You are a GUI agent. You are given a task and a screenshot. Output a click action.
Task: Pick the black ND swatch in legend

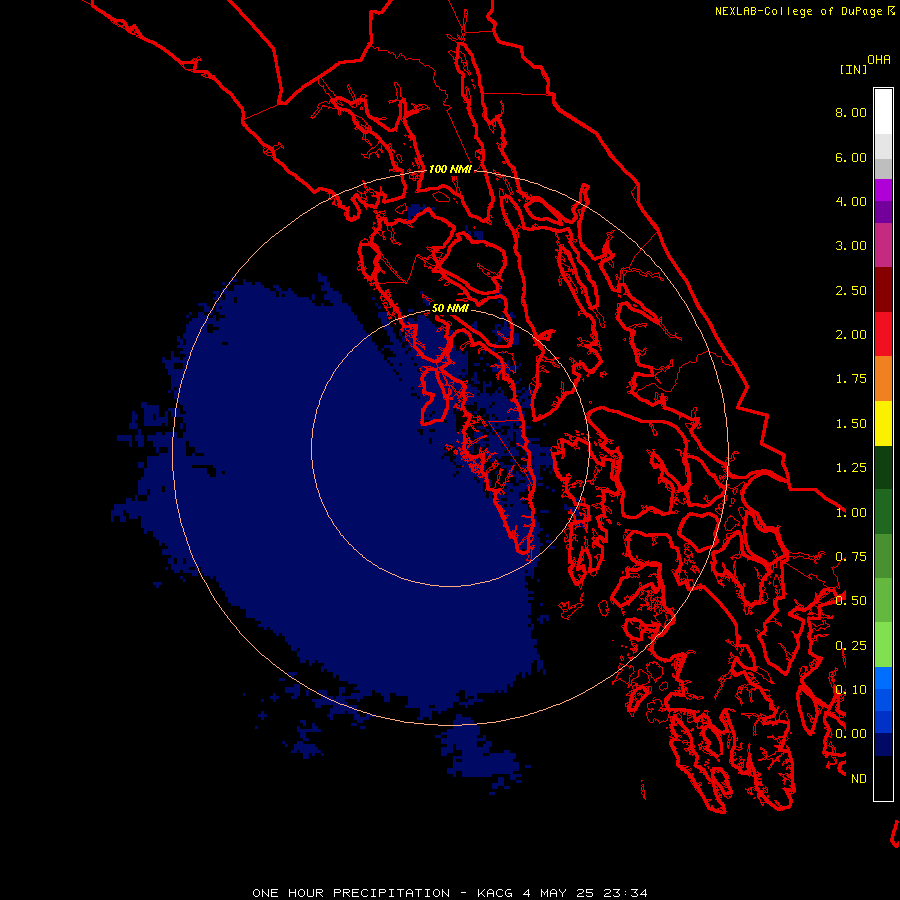click(x=883, y=778)
